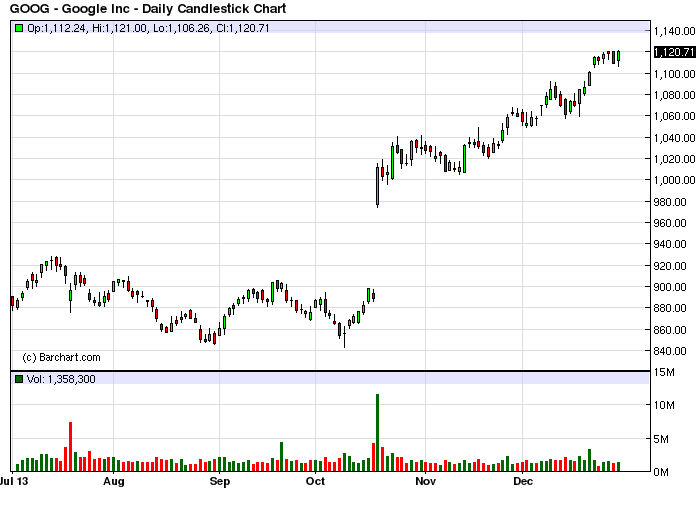This screenshot has width=700, height=512.
Task: Click the 1,080.00 price axis label
Action: 674,95
